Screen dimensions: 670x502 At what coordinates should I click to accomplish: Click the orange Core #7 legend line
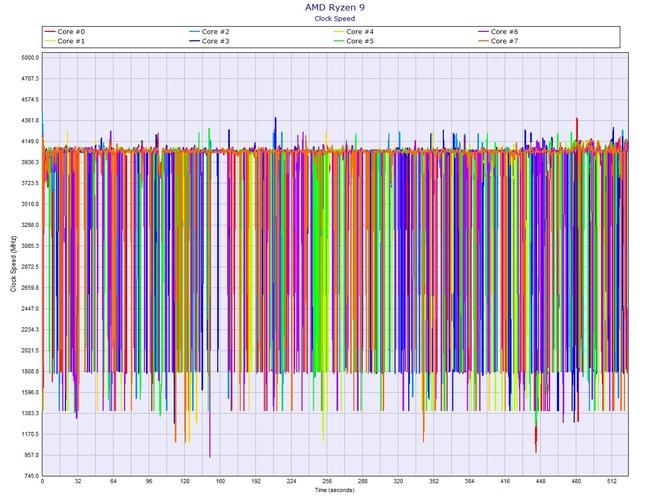(483, 41)
